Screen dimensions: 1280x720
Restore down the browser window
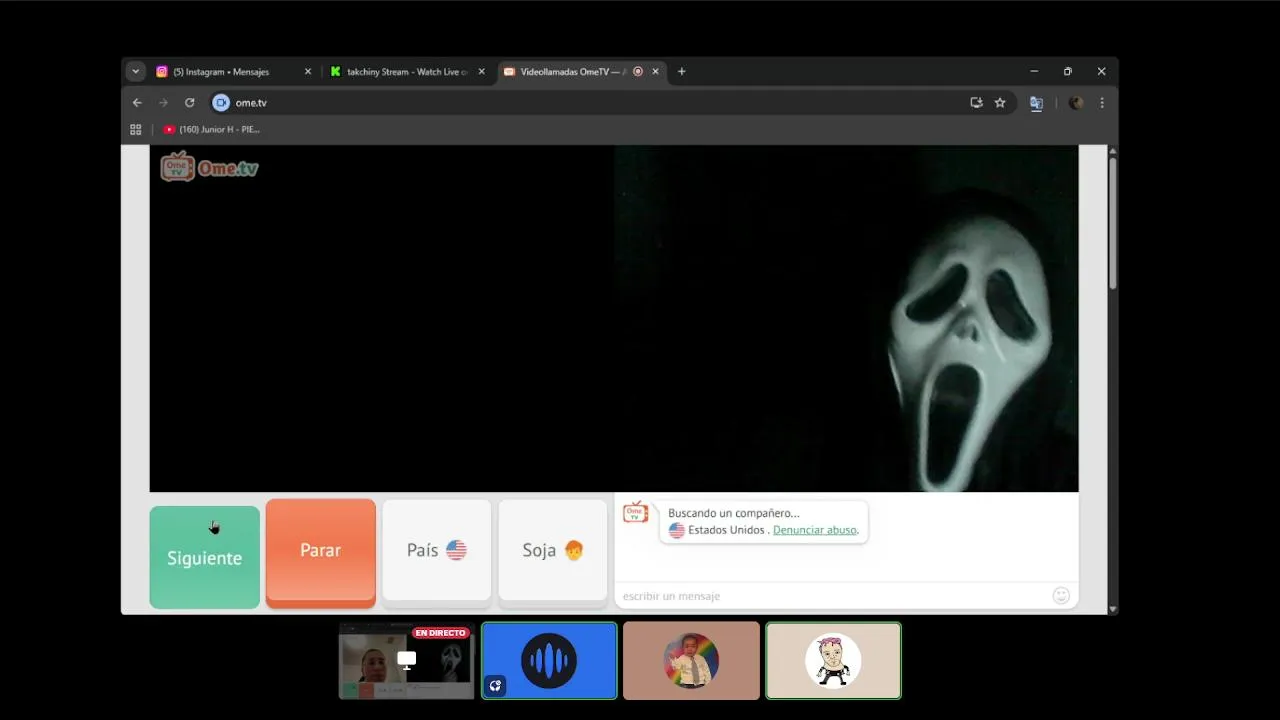[x=1068, y=72]
